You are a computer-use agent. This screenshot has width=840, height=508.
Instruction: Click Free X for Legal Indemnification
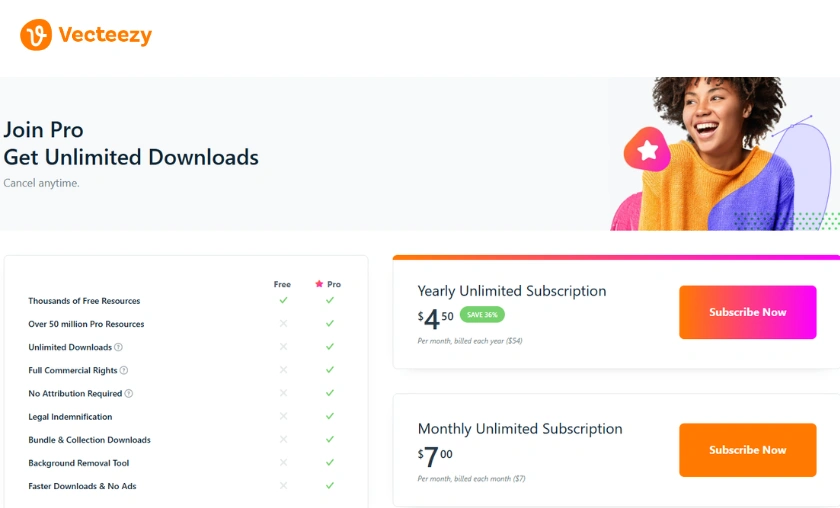click(283, 416)
